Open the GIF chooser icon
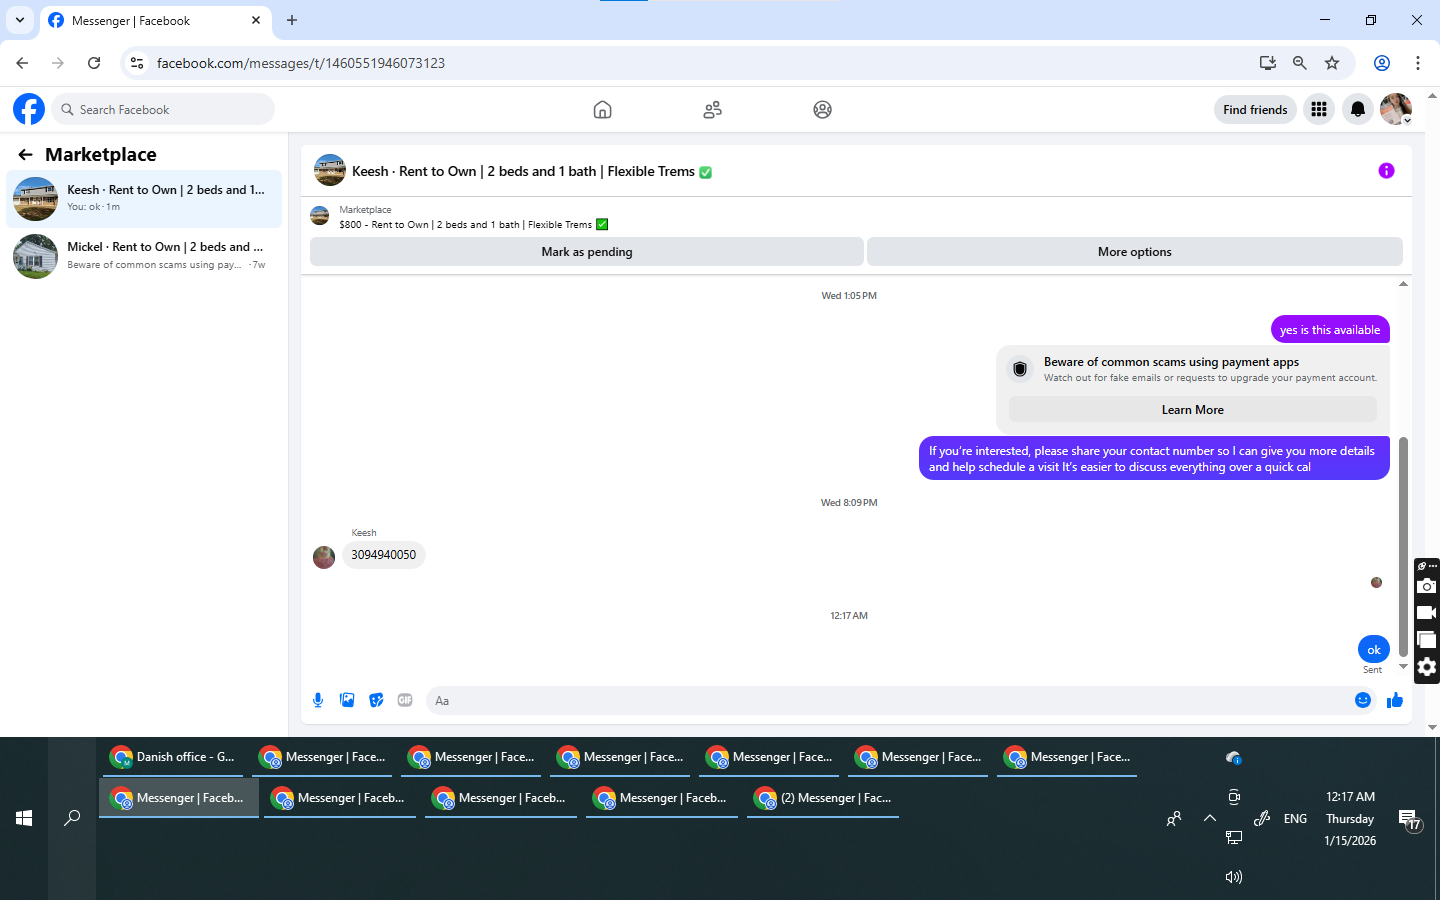Viewport: 1440px width, 900px height. [405, 700]
